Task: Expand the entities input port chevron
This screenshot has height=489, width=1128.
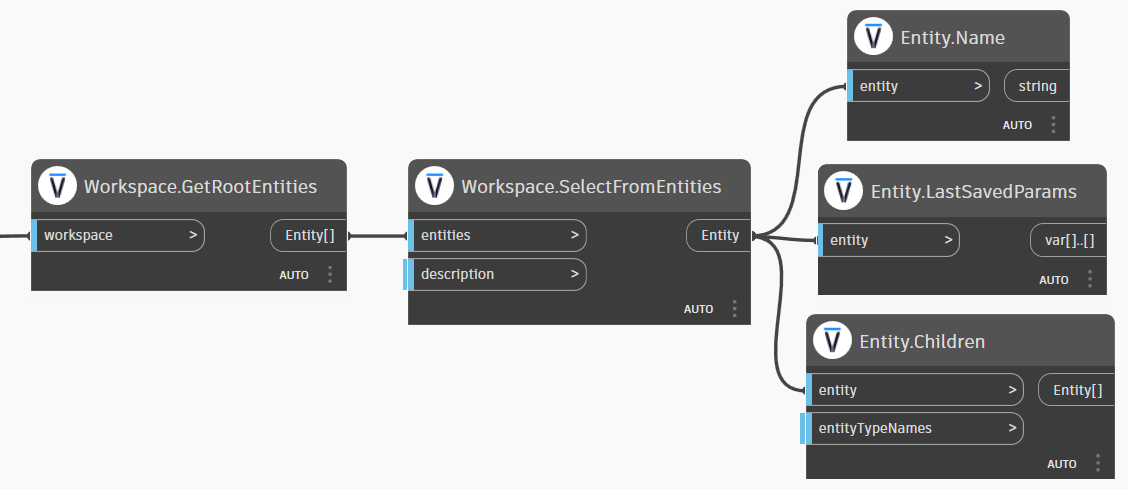Action: [x=574, y=236]
